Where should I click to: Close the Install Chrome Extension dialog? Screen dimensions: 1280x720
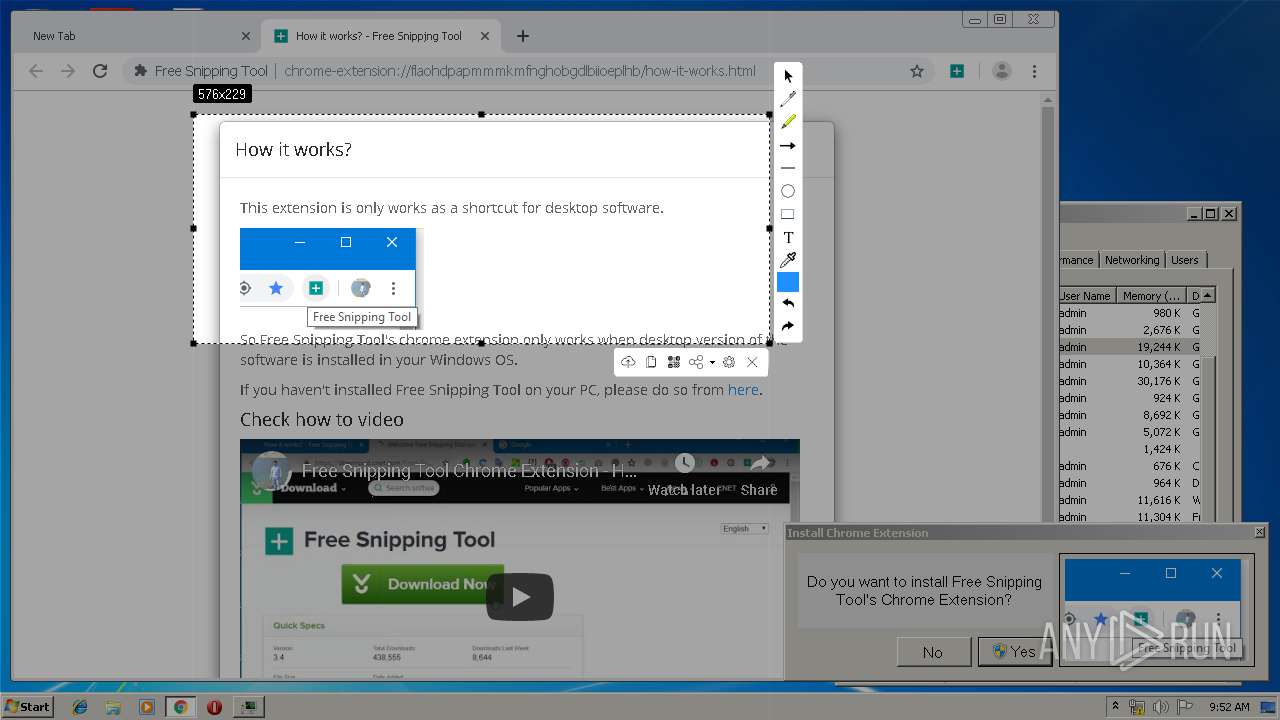click(1260, 533)
